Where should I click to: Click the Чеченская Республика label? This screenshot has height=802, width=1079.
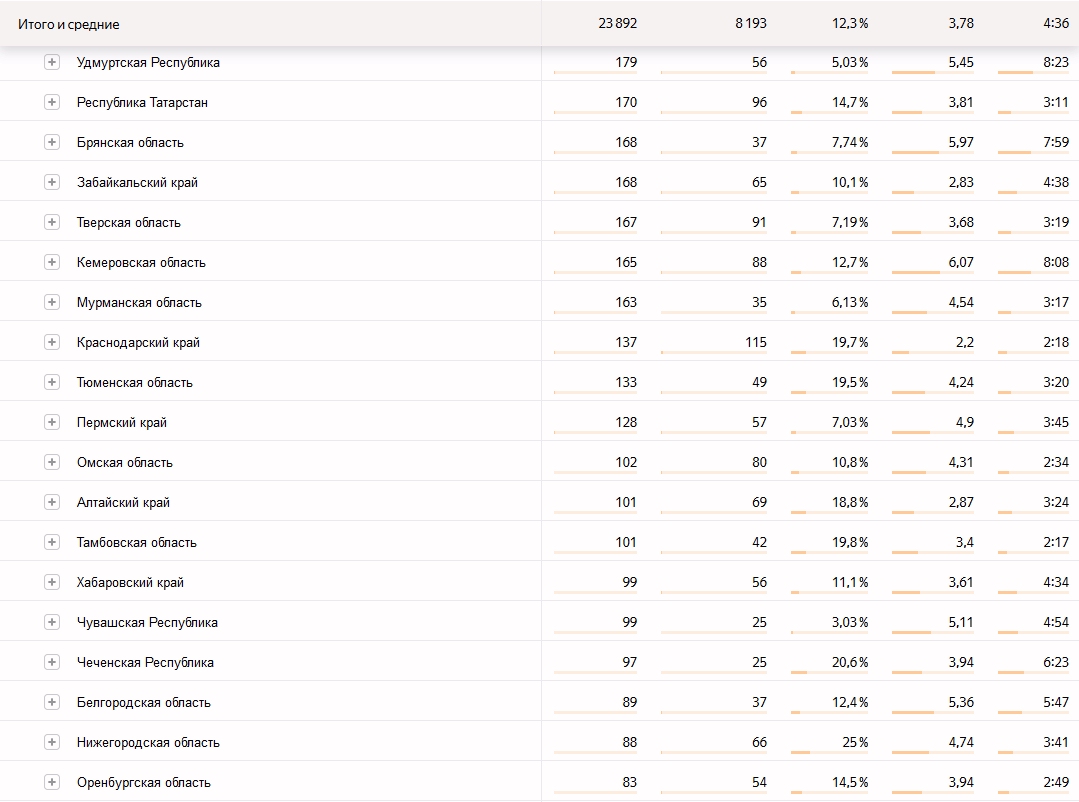pos(145,662)
